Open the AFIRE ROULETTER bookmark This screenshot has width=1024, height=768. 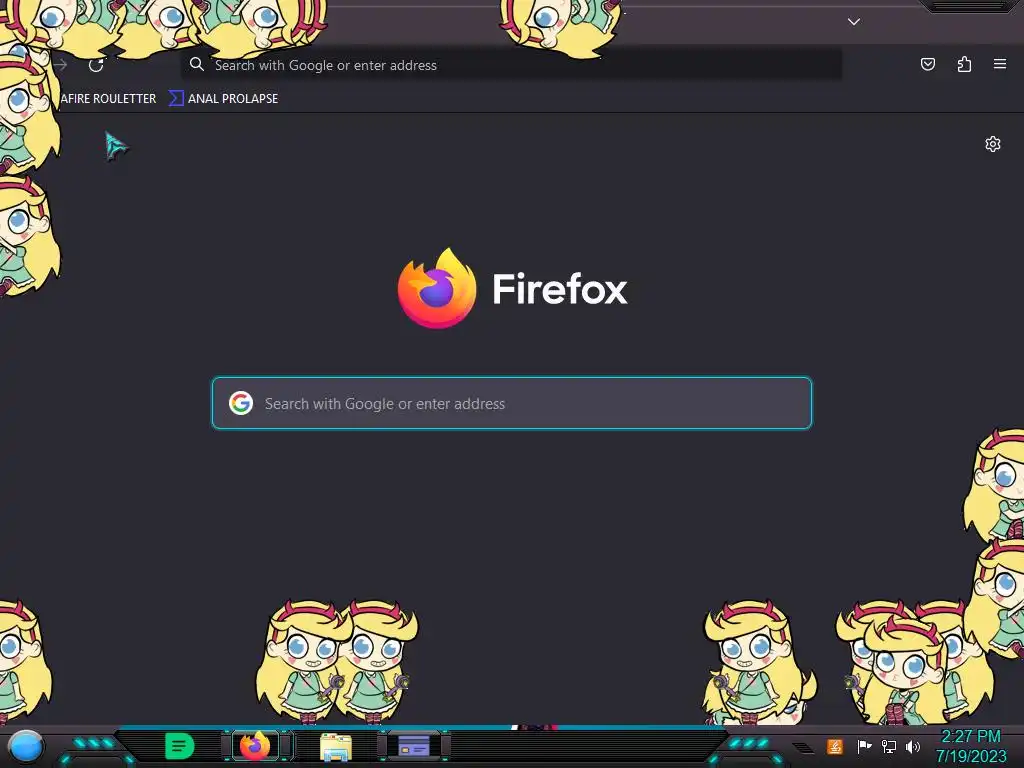(108, 99)
